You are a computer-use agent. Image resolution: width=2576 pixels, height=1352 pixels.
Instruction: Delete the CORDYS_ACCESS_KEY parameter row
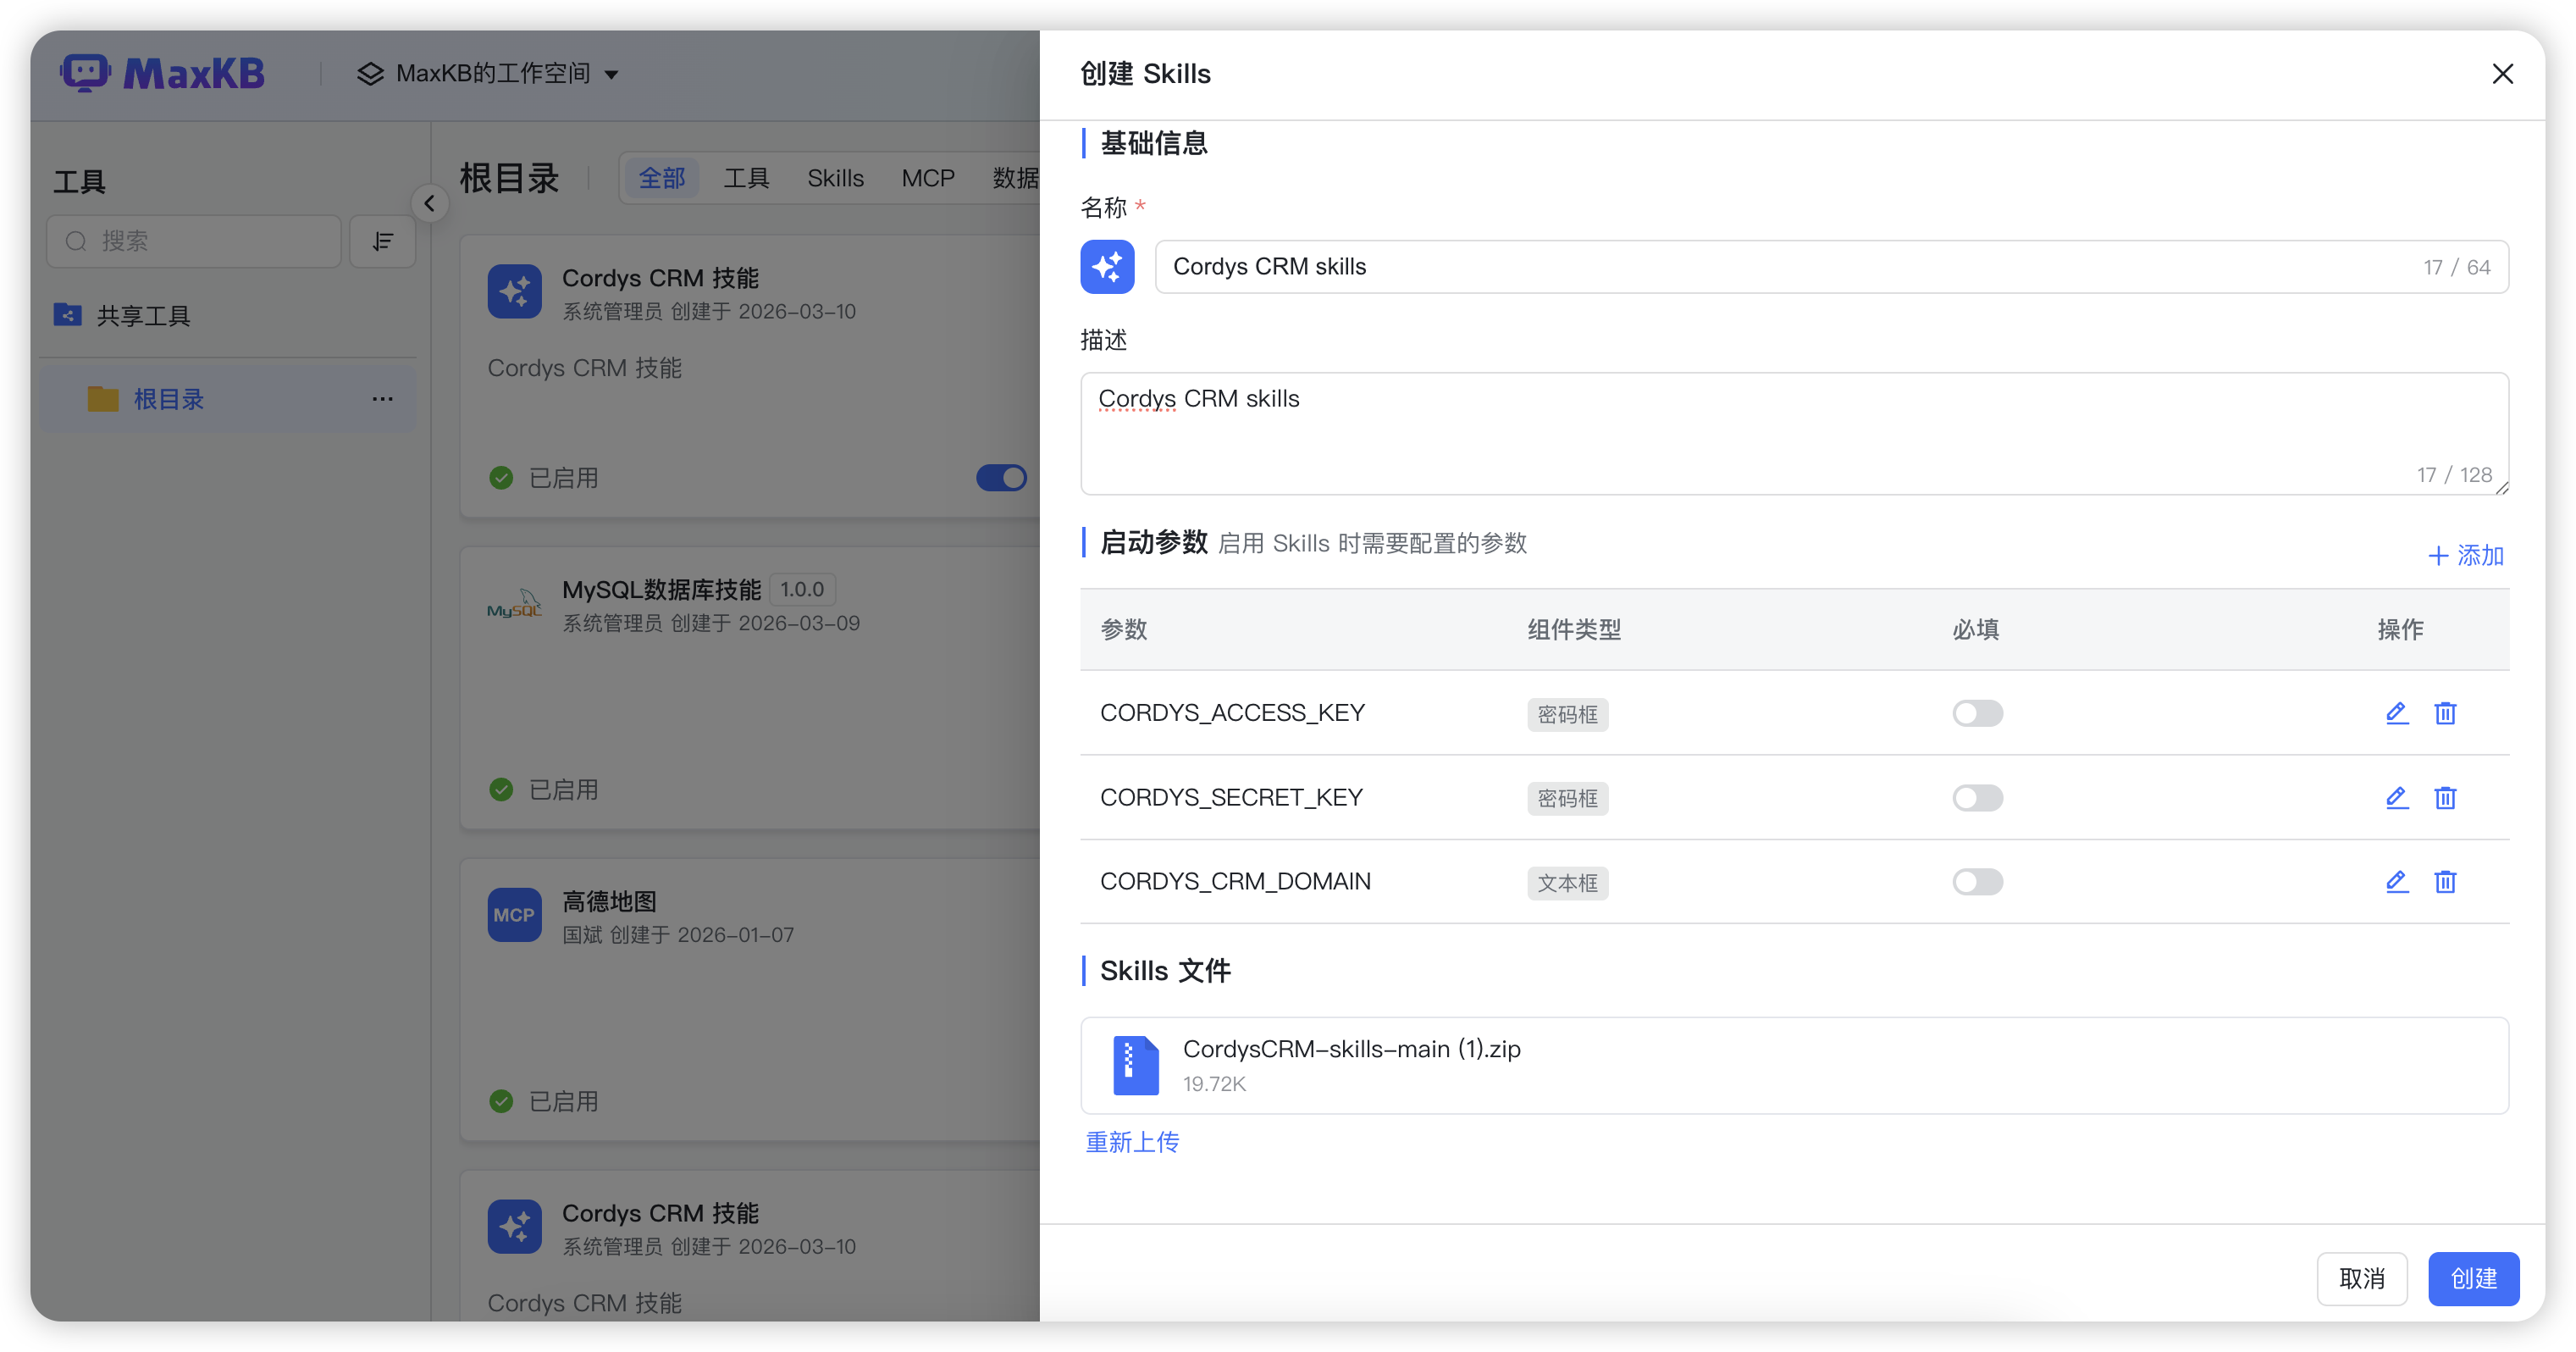click(2445, 713)
